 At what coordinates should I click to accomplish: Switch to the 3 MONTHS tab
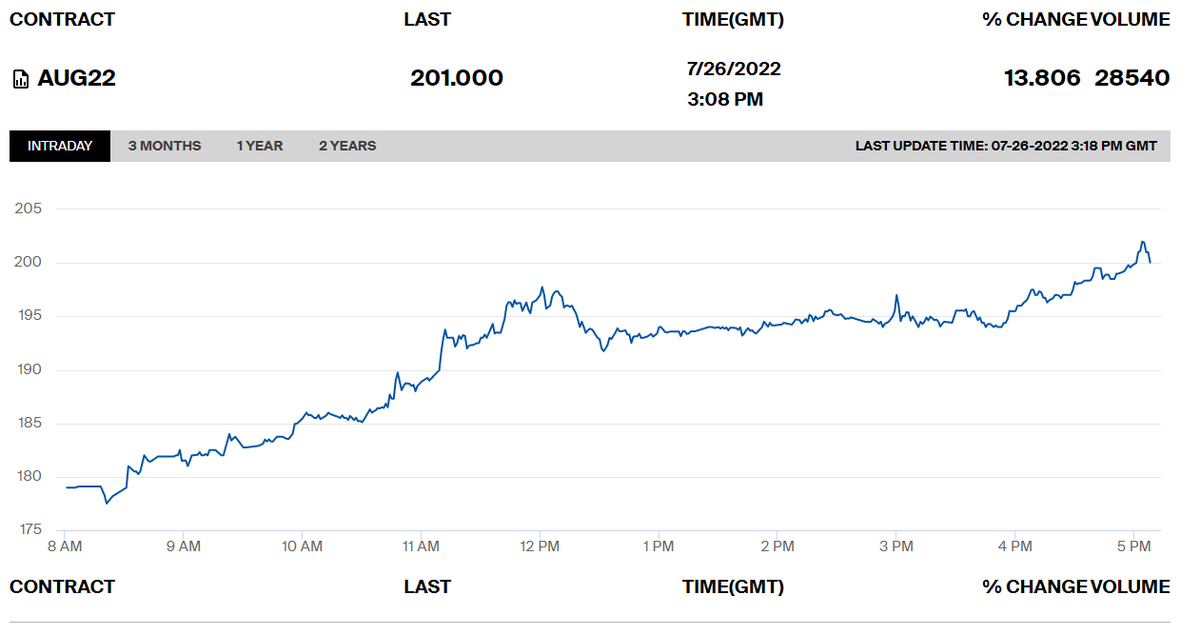(164, 146)
